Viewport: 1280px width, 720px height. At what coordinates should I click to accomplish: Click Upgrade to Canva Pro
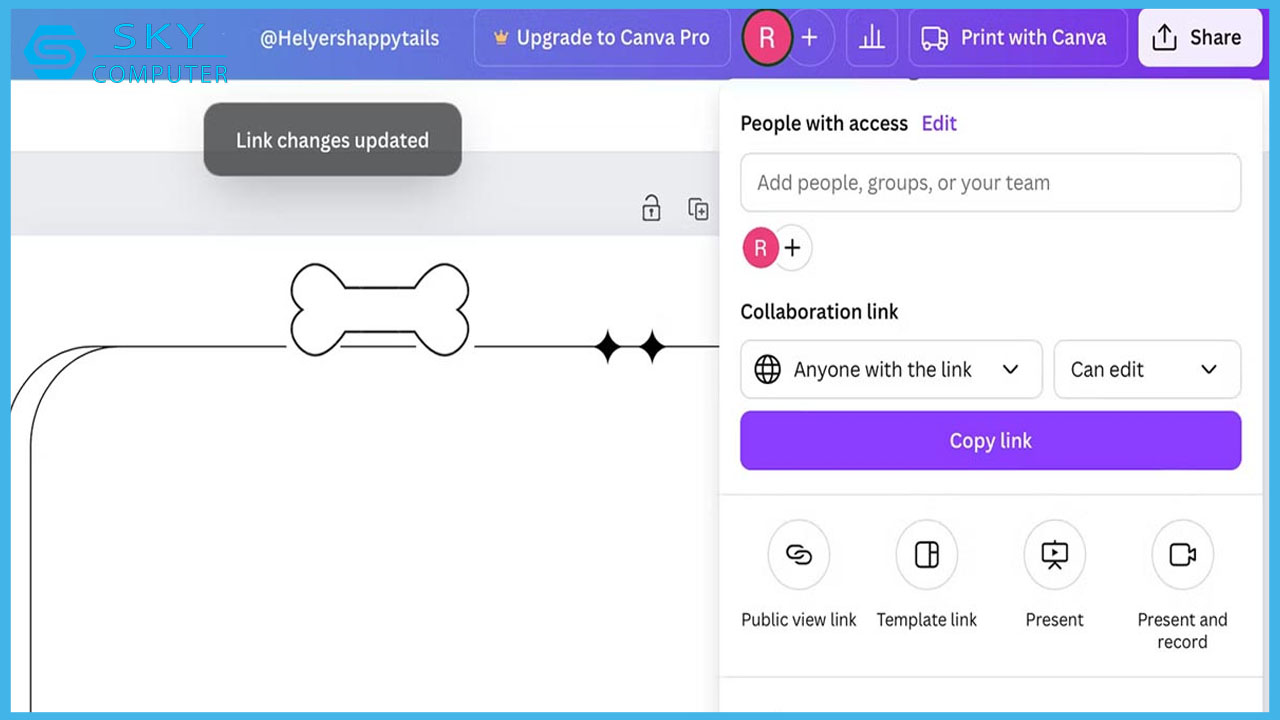tap(602, 38)
